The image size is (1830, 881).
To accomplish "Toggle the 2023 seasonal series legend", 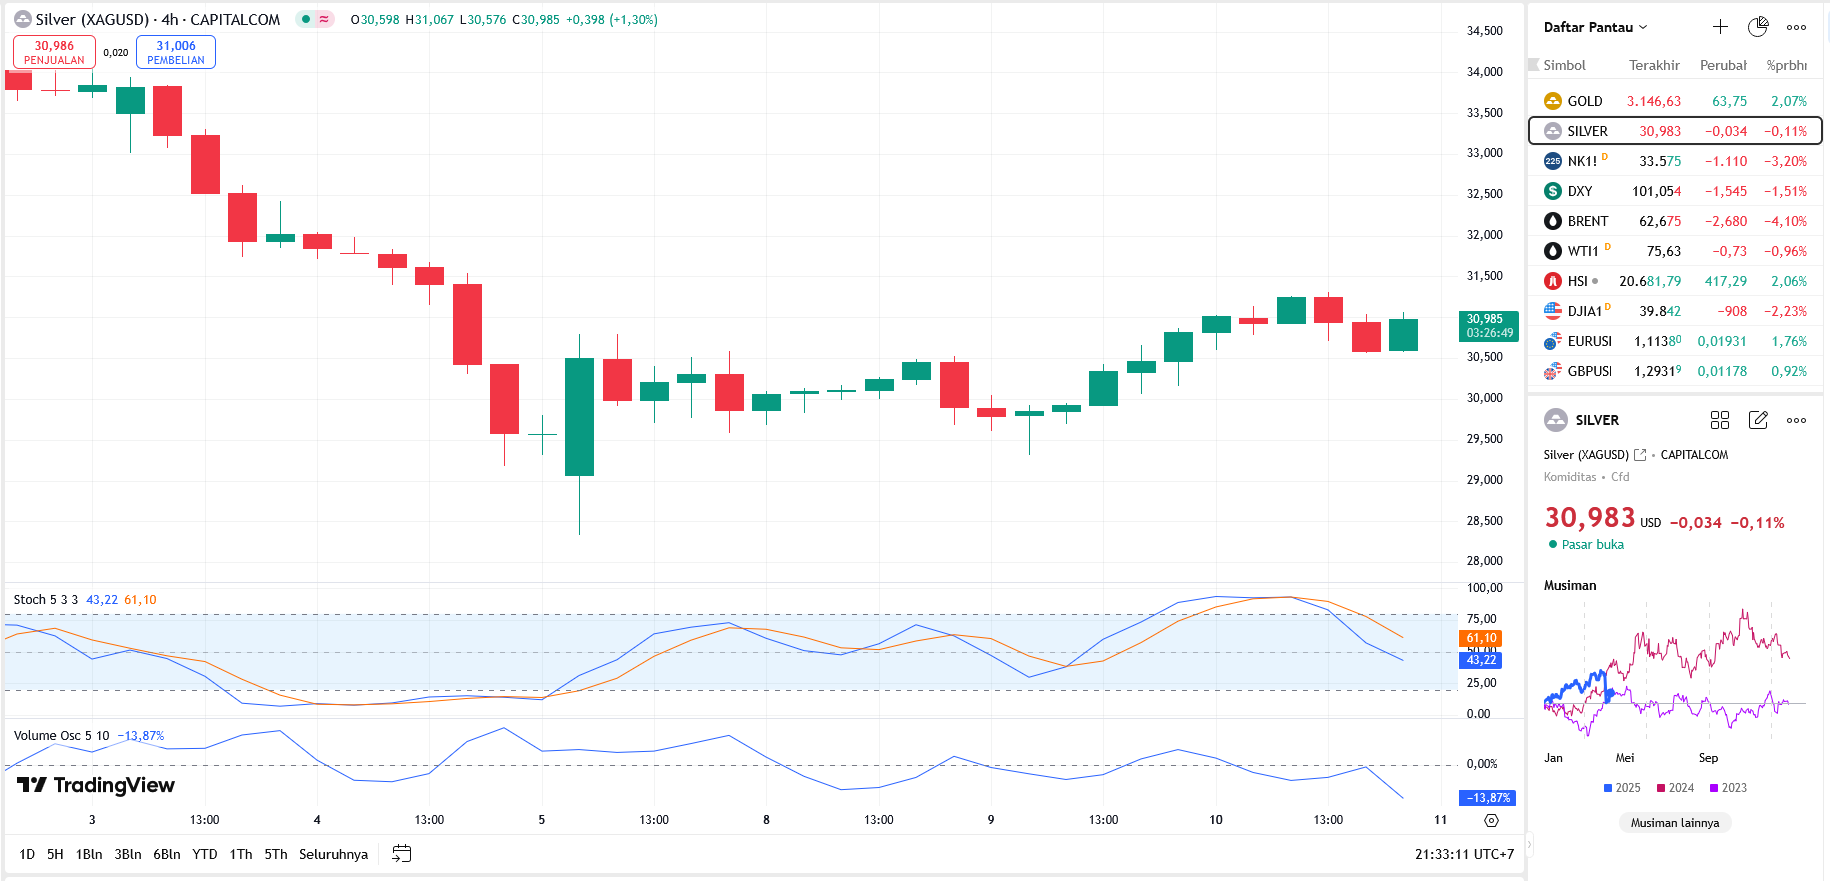I will tap(1728, 788).
